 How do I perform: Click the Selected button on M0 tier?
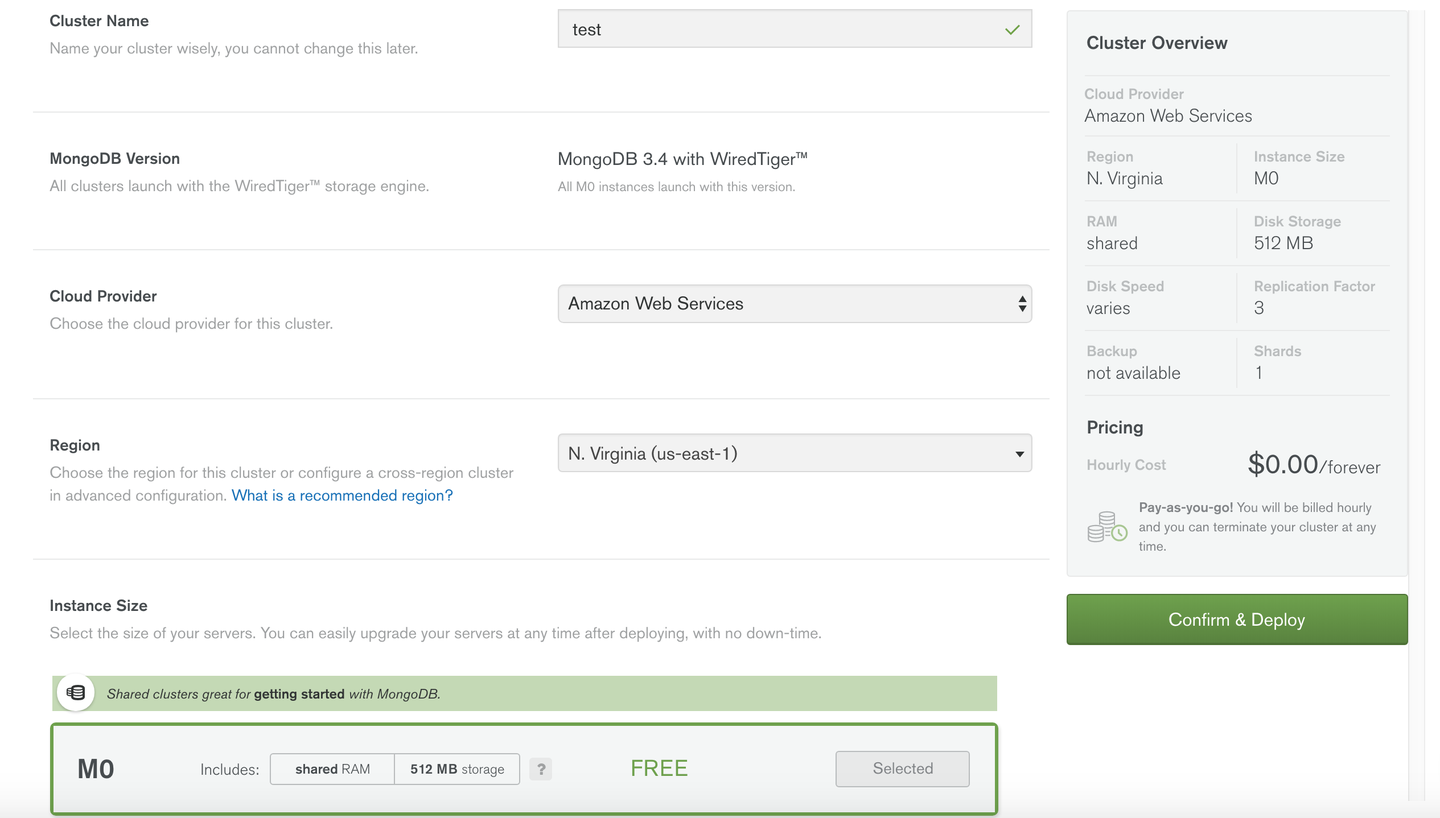pos(902,769)
